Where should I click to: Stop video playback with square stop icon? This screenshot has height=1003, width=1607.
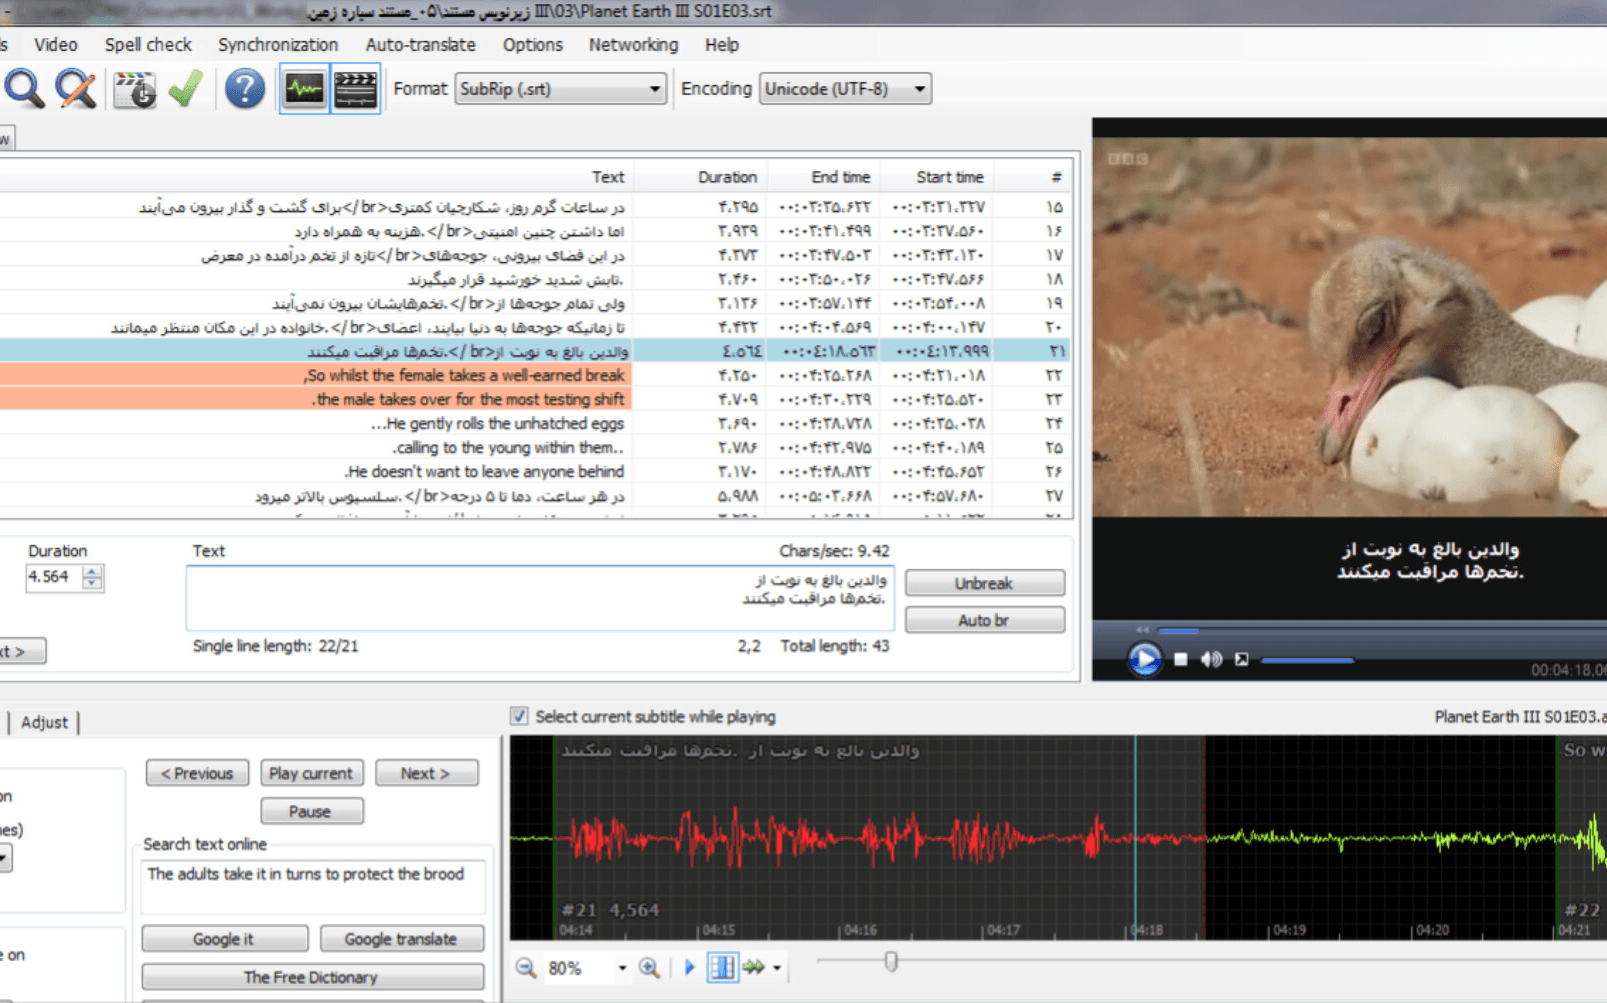[x=1181, y=660]
